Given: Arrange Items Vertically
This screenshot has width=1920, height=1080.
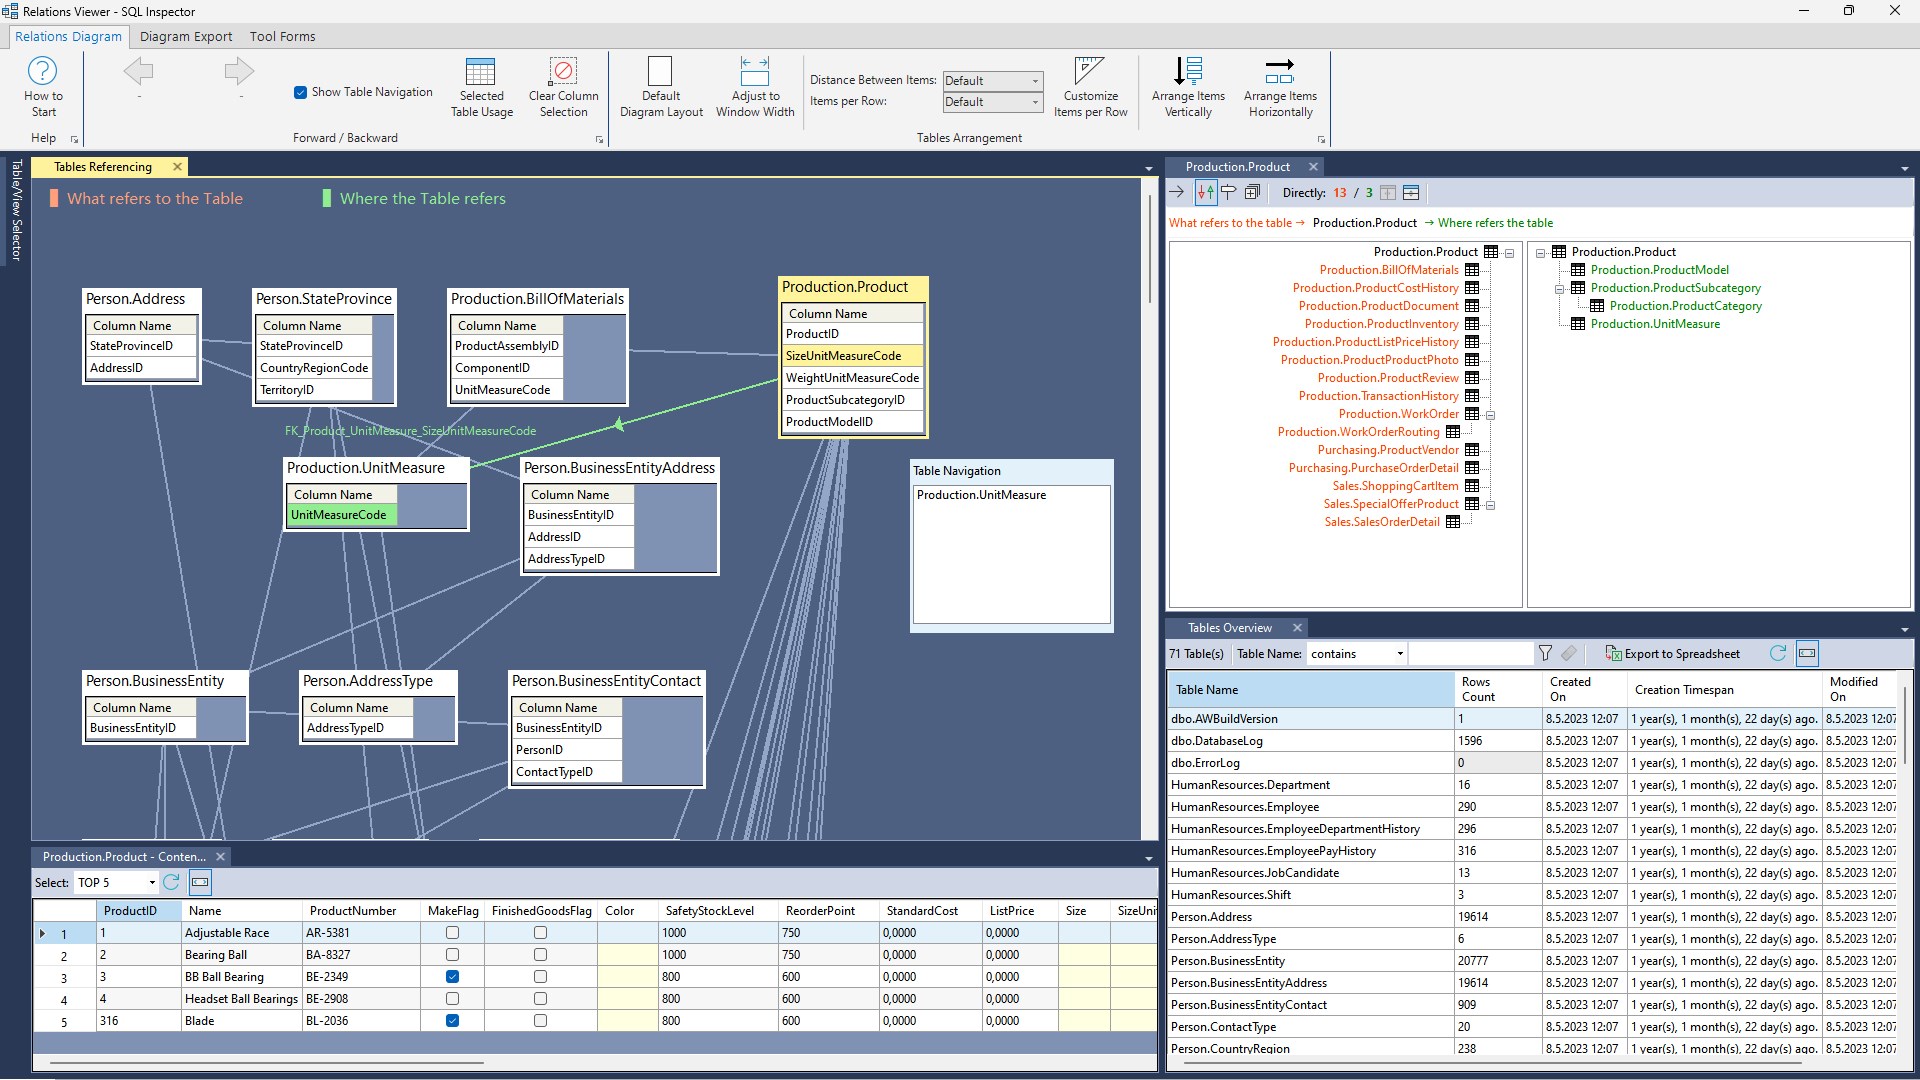Looking at the screenshot, I should (1187, 72).
